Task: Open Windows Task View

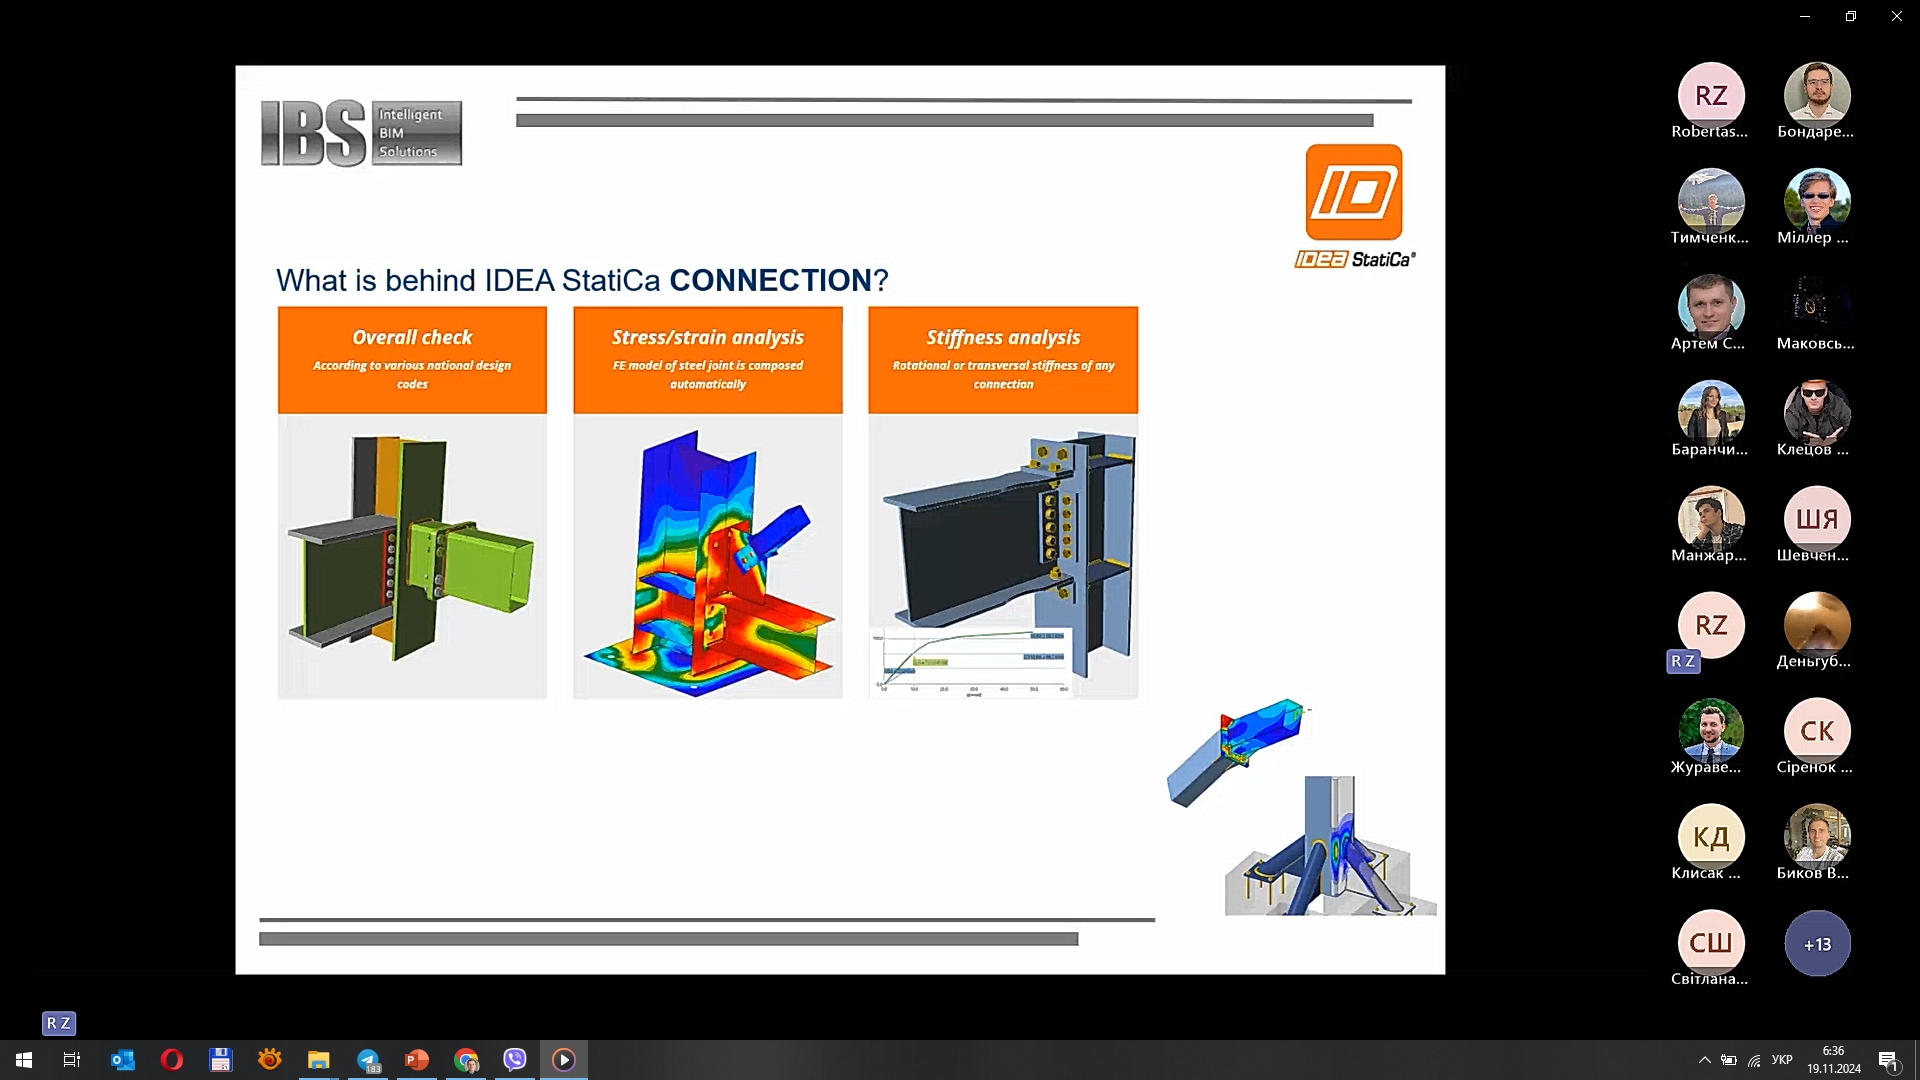Action: tap(72, 1060)
